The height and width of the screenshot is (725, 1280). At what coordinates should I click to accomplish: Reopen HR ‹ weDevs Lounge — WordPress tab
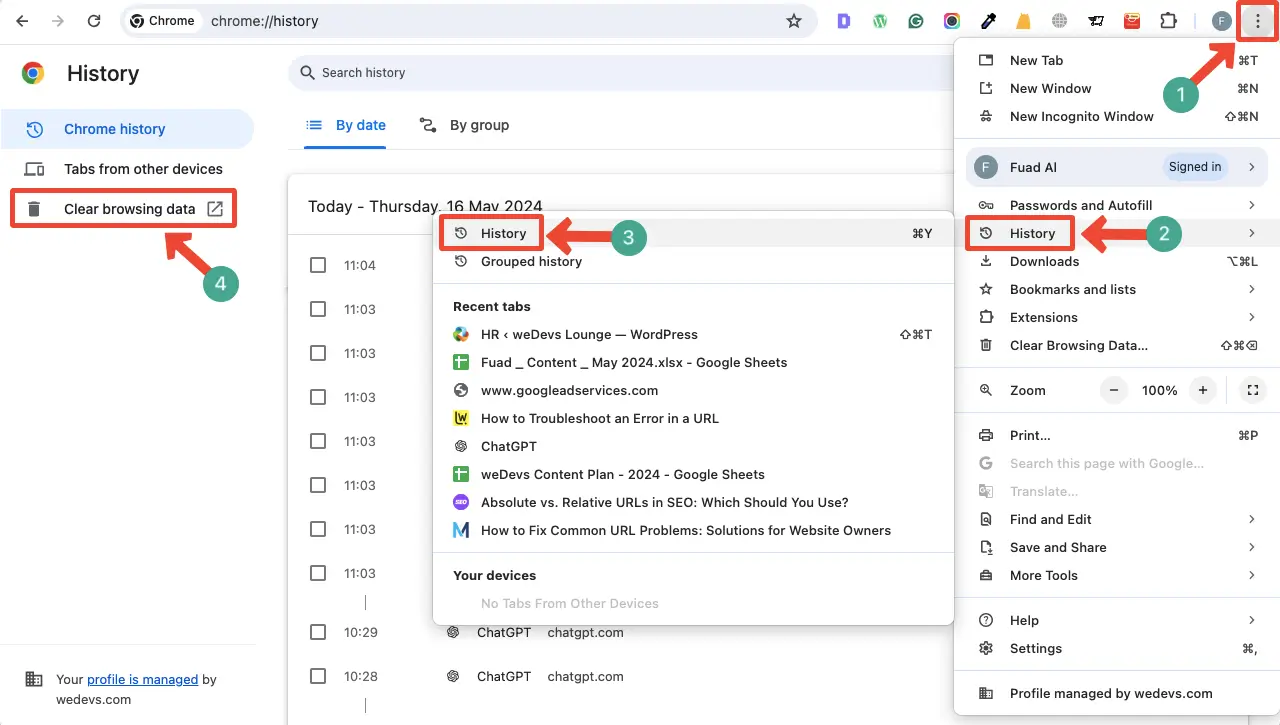point(692,334)
